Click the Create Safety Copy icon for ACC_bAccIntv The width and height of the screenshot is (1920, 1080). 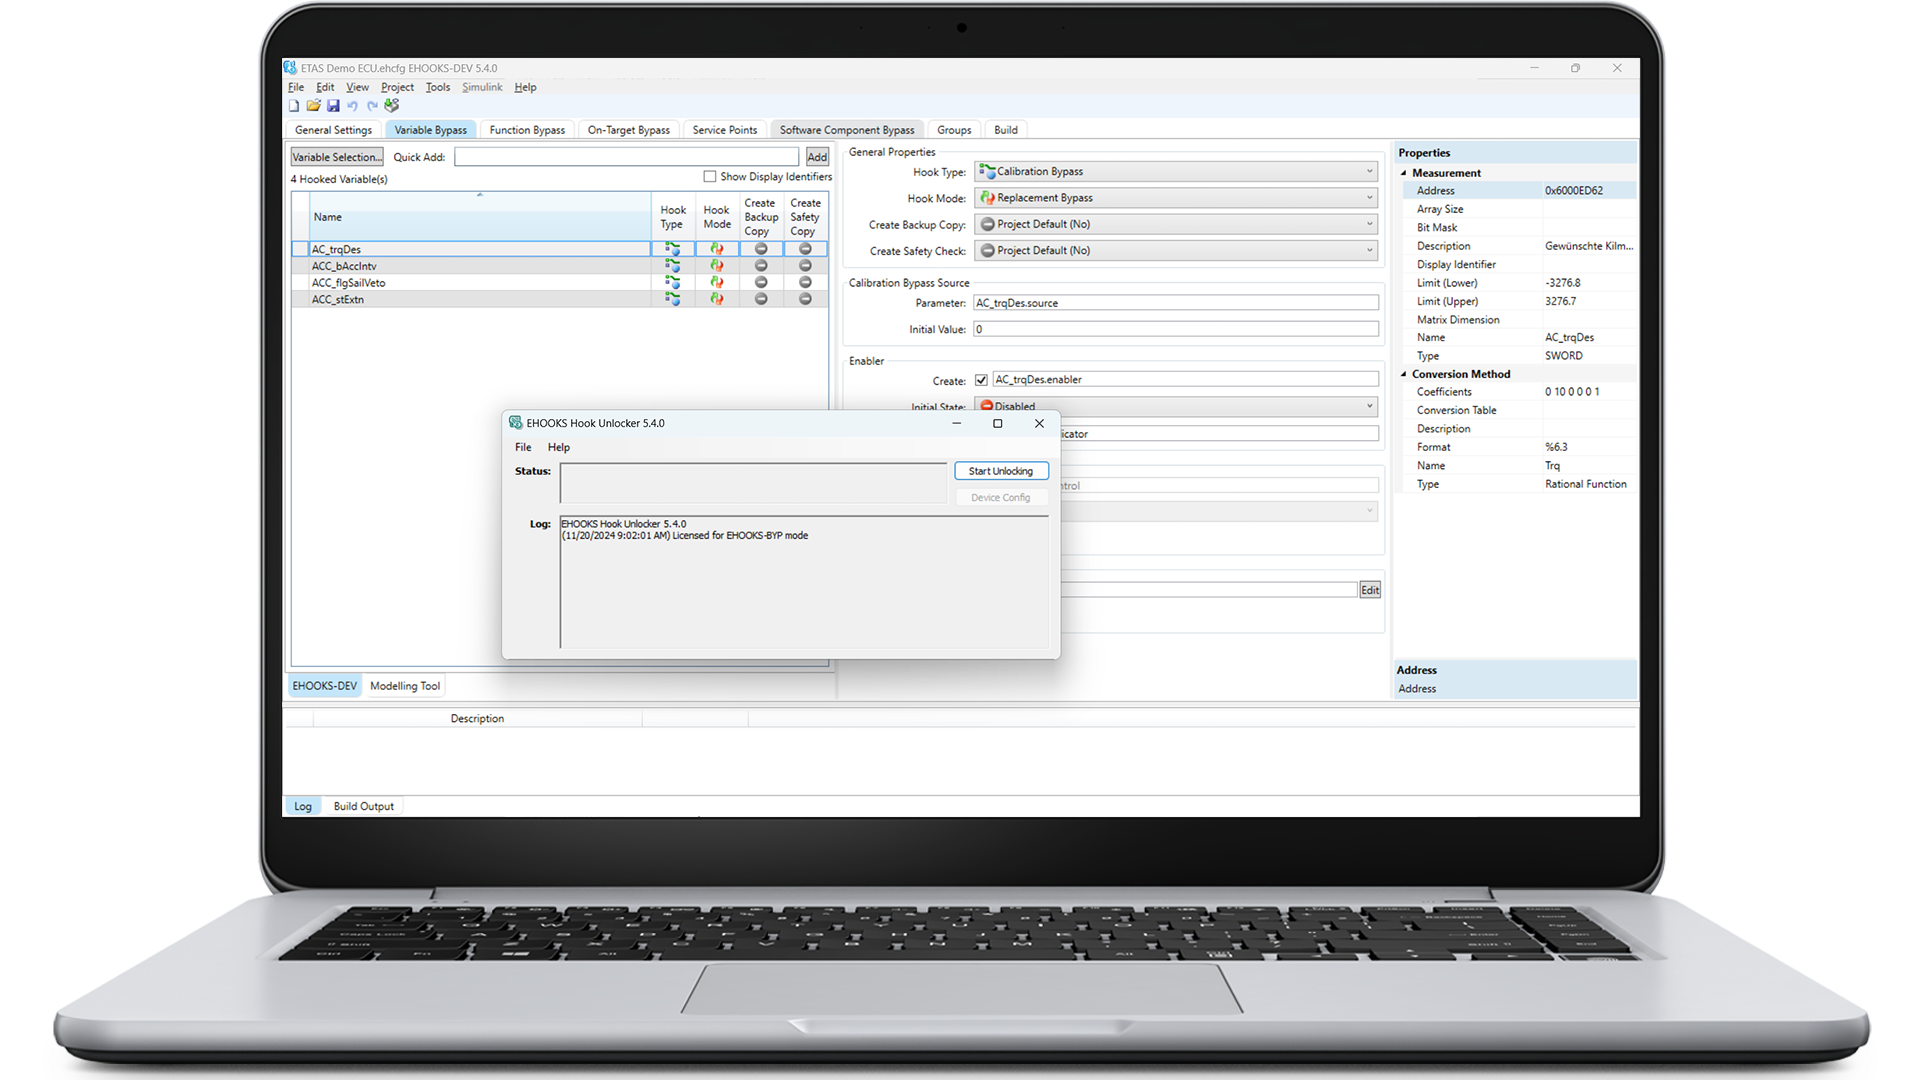click(805, 266)
